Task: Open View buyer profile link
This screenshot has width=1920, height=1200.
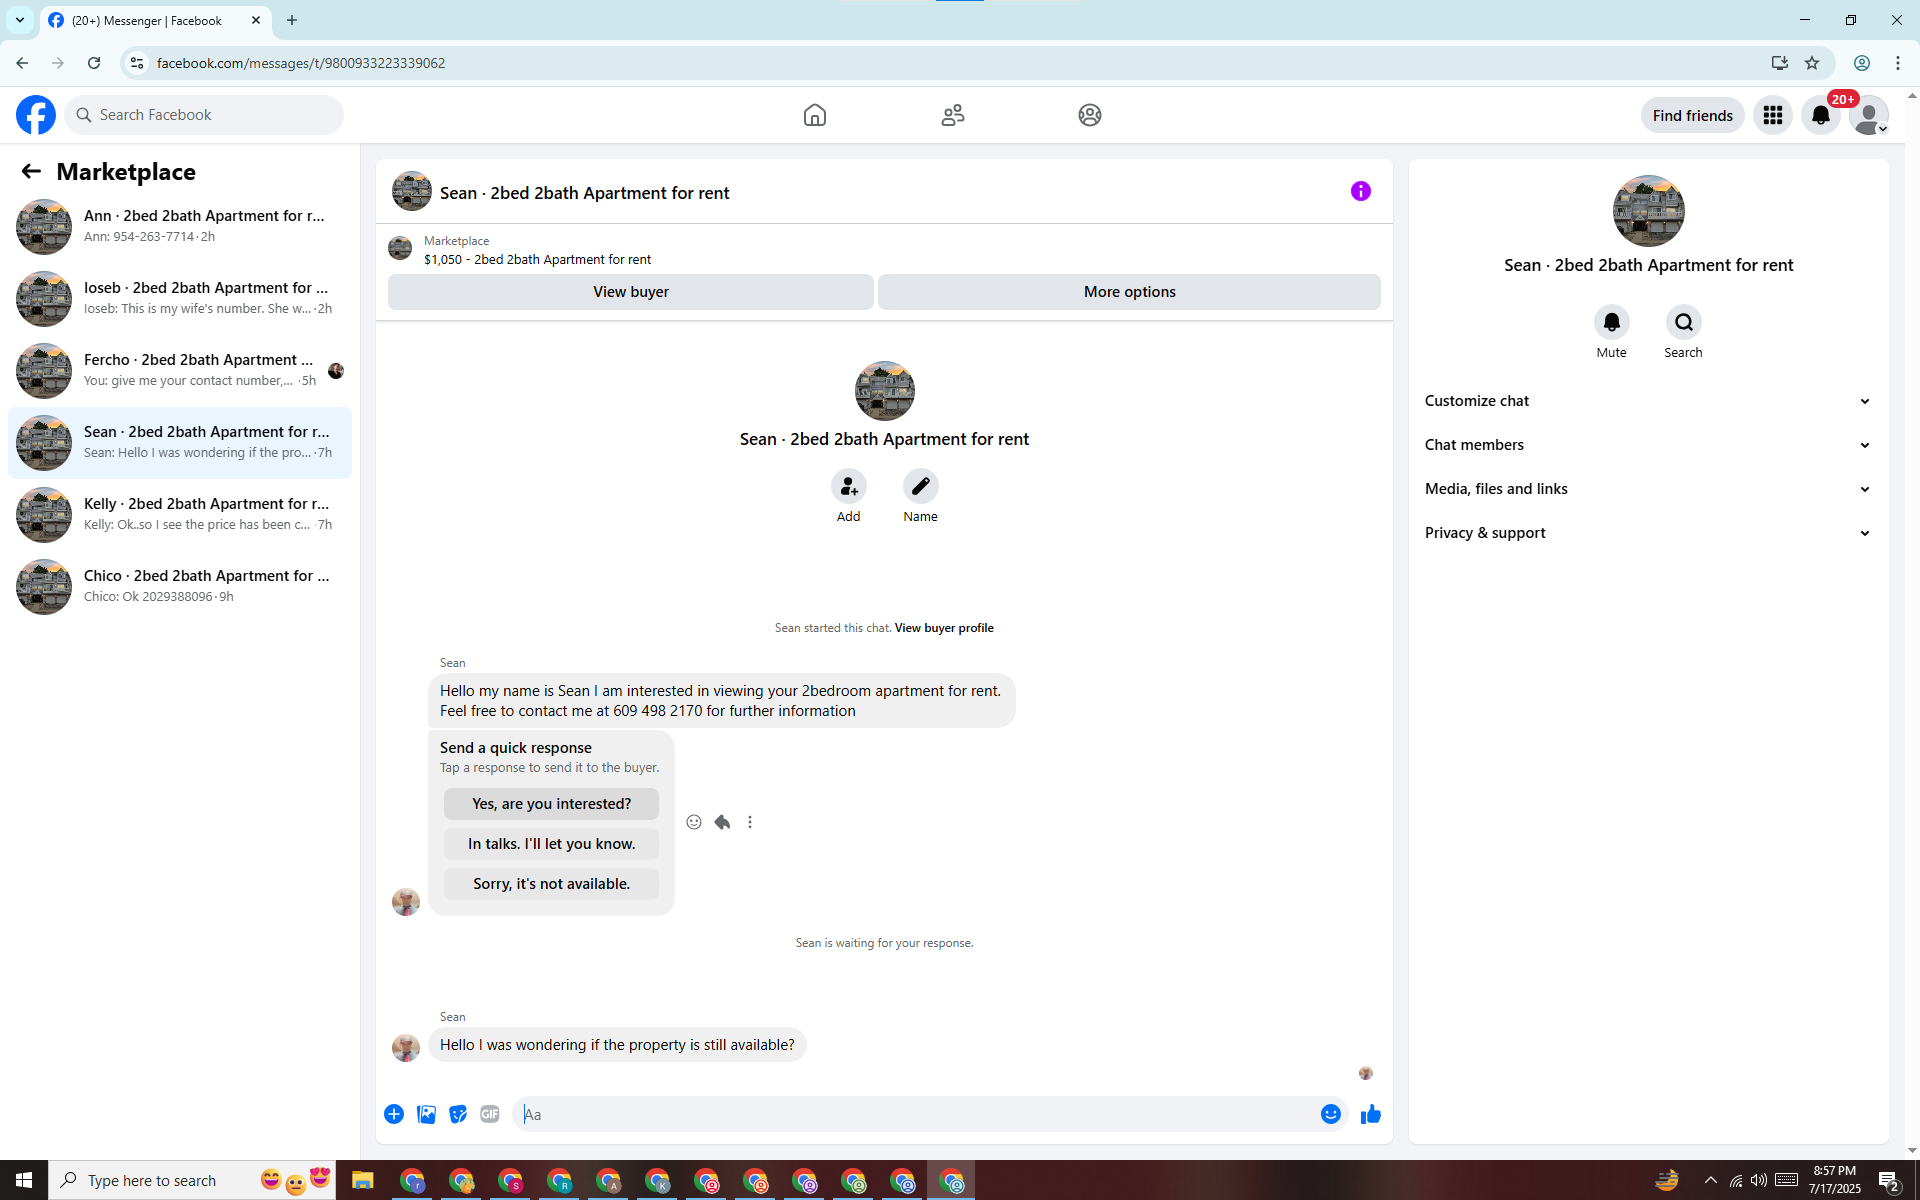Action: click(944, 628)
